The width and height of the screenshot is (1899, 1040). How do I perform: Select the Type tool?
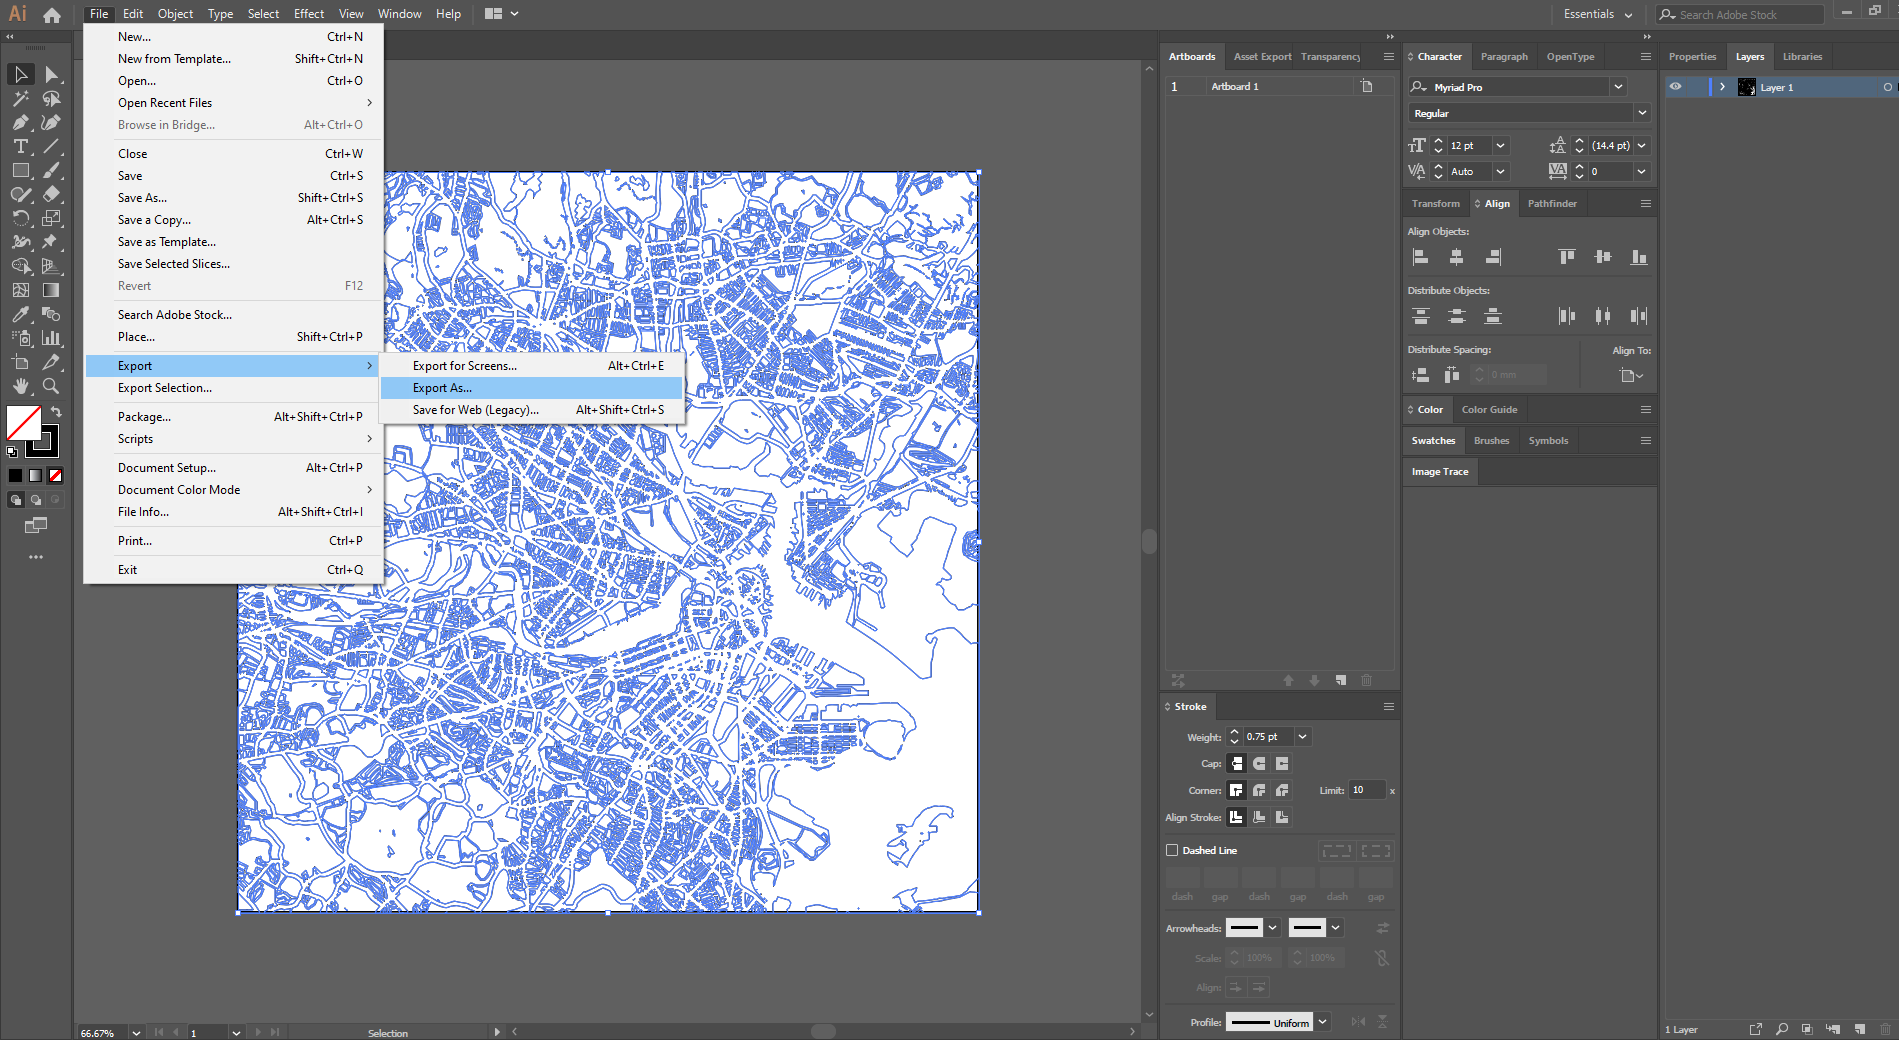coord(20,146)
